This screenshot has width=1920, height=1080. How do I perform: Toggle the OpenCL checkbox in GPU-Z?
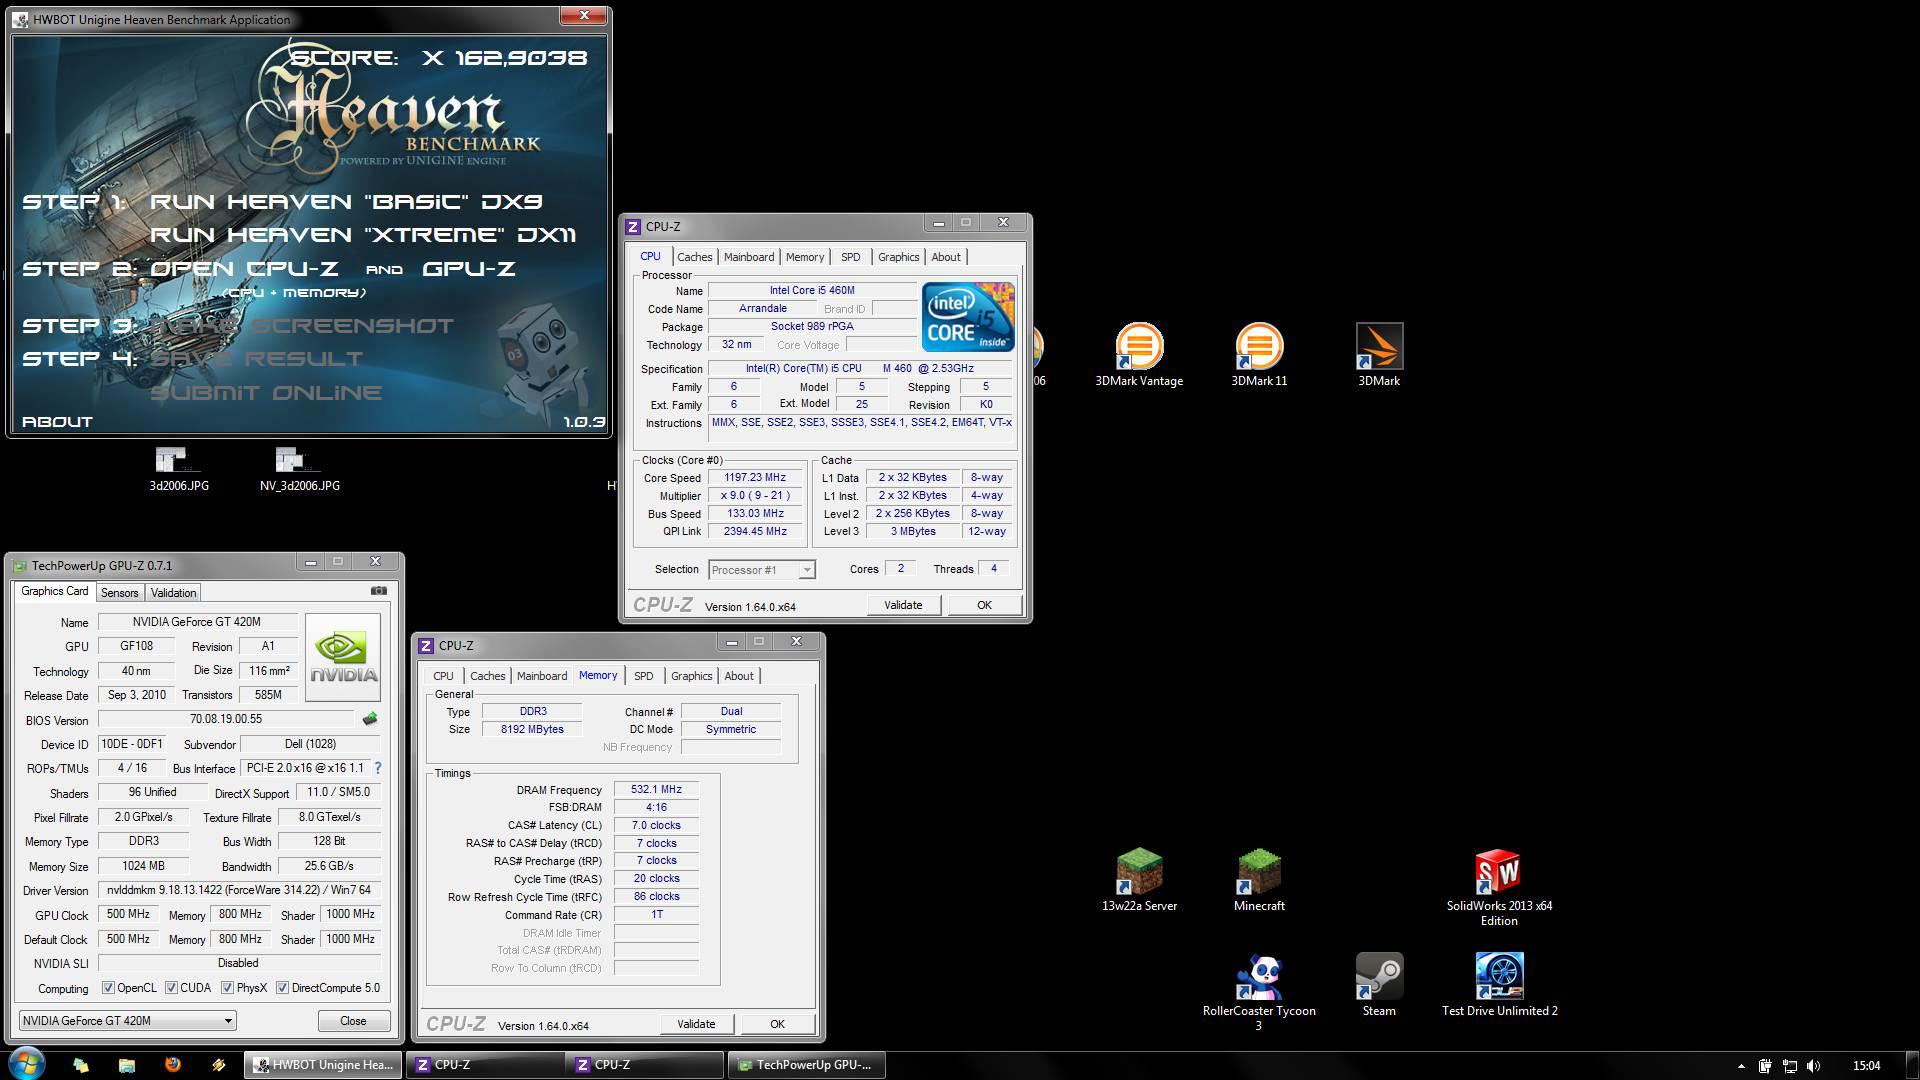click(108, 988)
